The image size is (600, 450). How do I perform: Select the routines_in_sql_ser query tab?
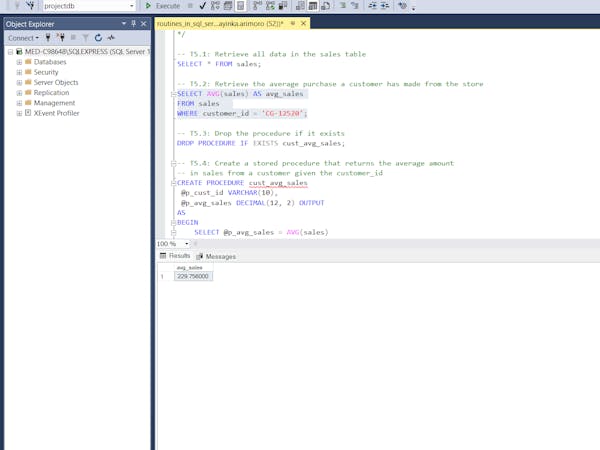click(x=220, y=24)
